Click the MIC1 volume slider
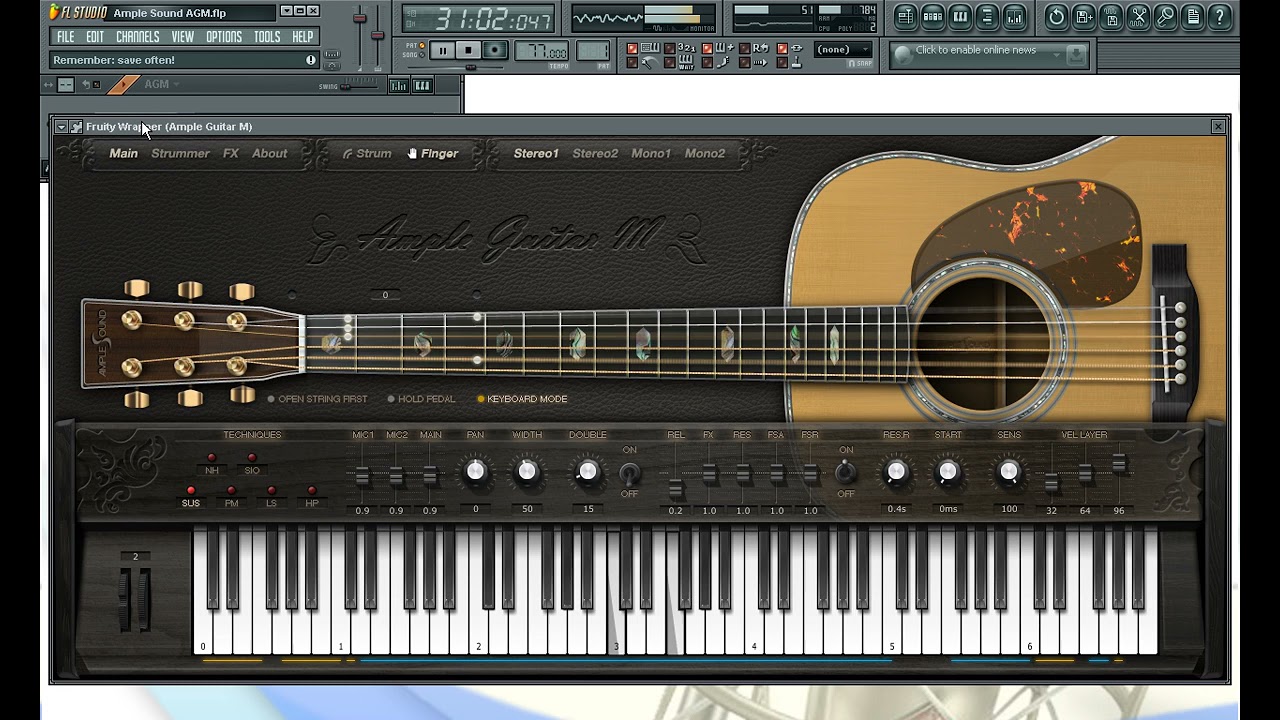Image resolution: width=1280 pixels, height=720 pixels. [x=362, y=476]
